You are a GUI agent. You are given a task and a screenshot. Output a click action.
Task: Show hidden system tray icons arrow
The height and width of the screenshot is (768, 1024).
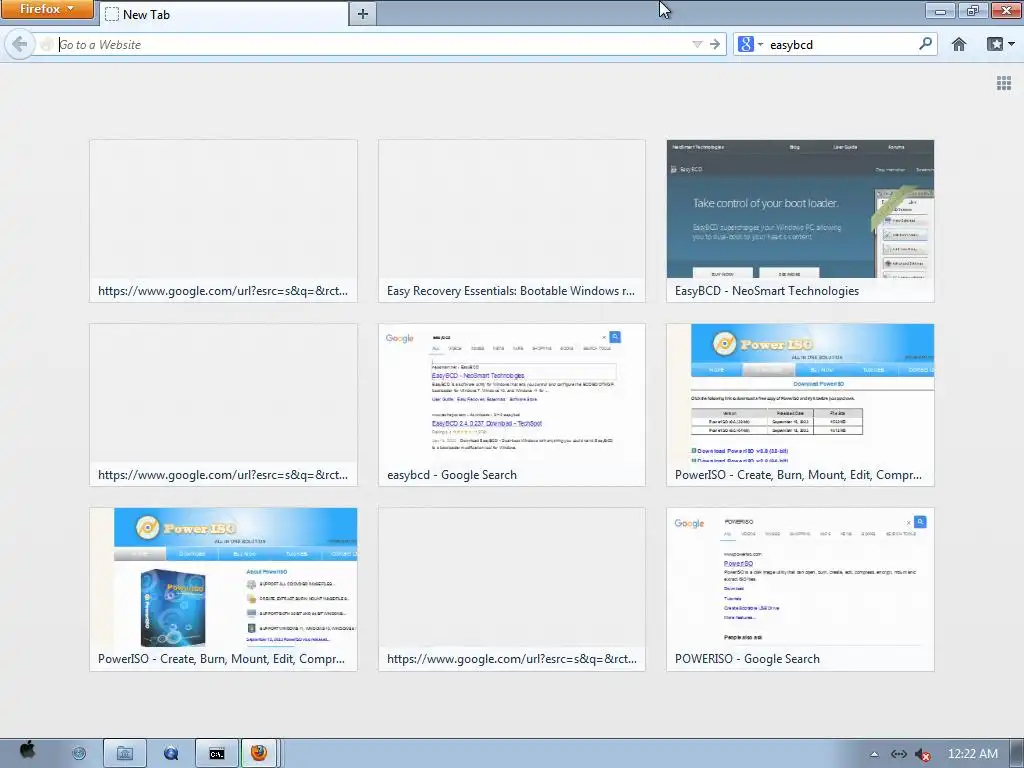874,754
